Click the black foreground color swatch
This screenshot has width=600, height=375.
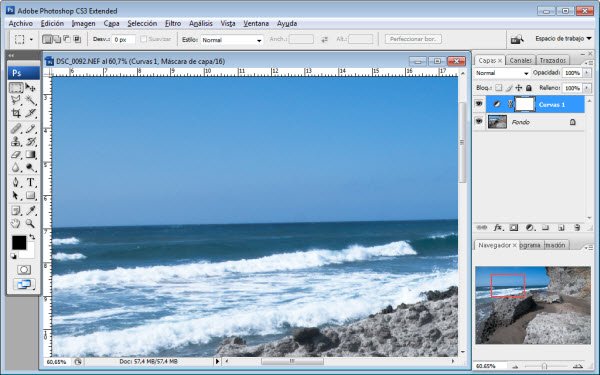(19, 243)
